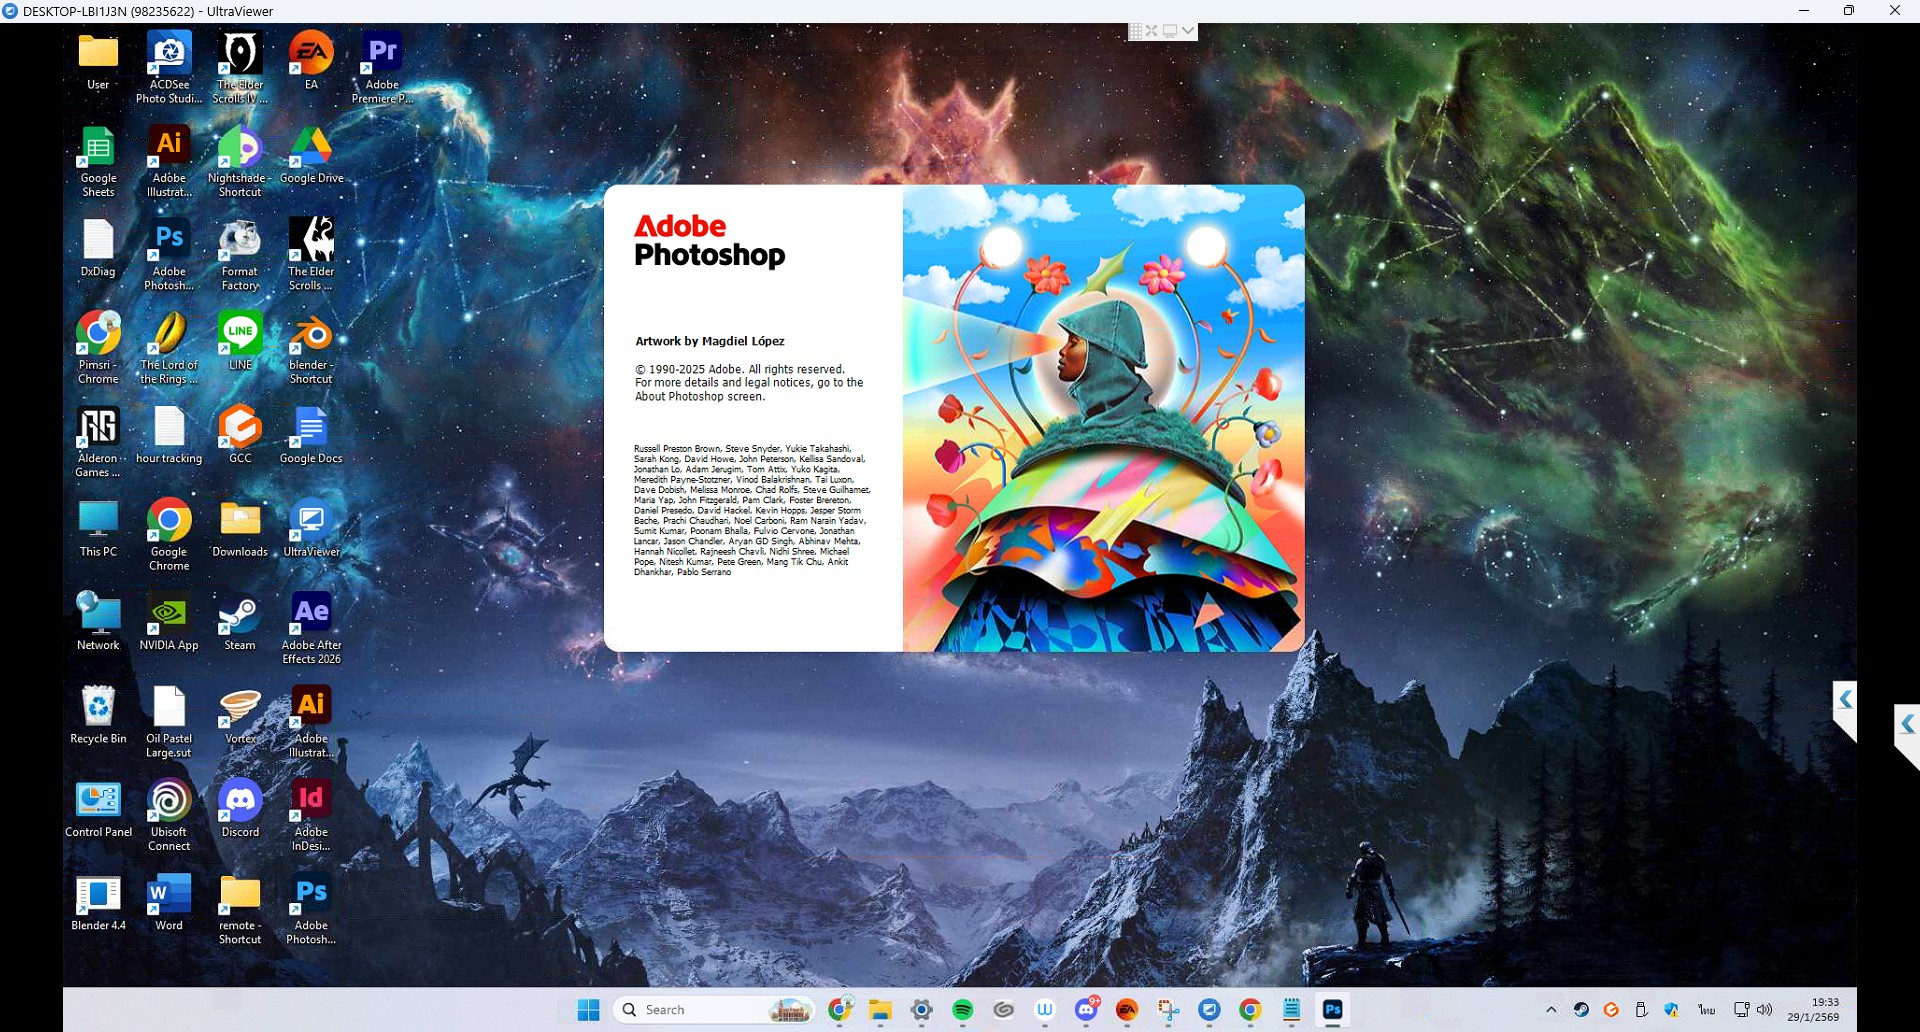Select the Google Chrome desktop shortcut

pos(169,535)
